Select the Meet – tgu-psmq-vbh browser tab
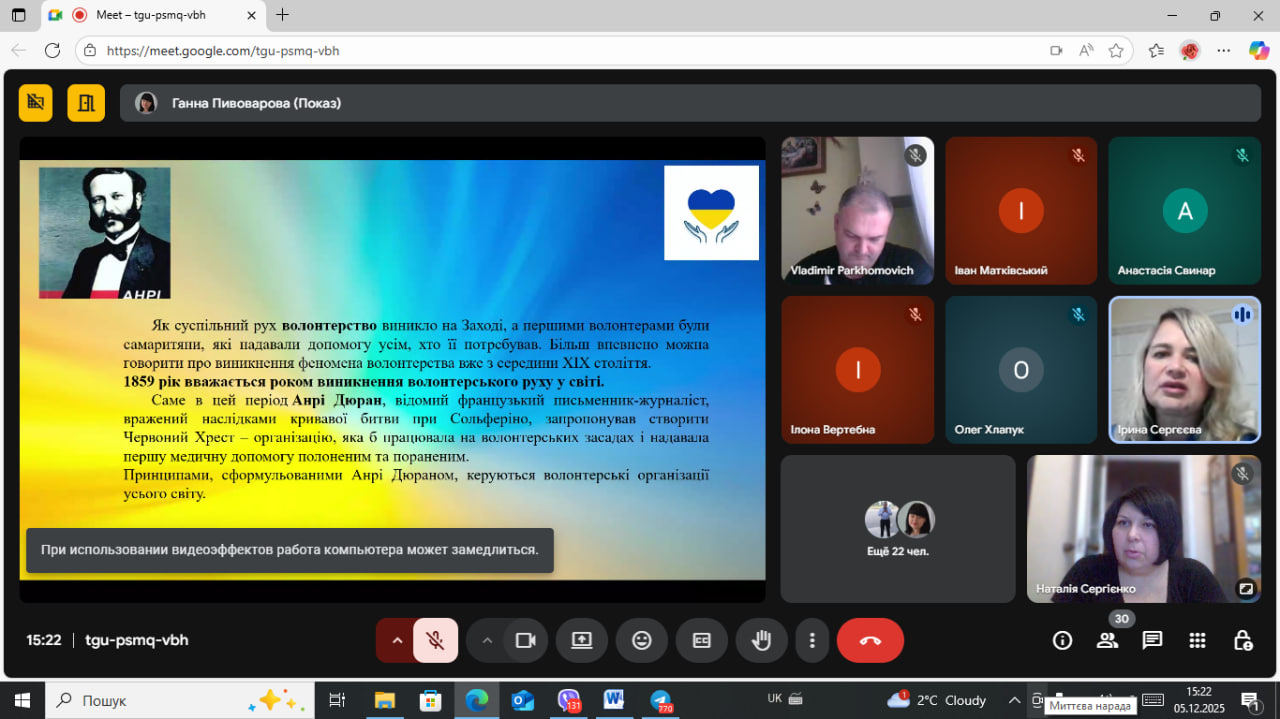 point(150,15)
